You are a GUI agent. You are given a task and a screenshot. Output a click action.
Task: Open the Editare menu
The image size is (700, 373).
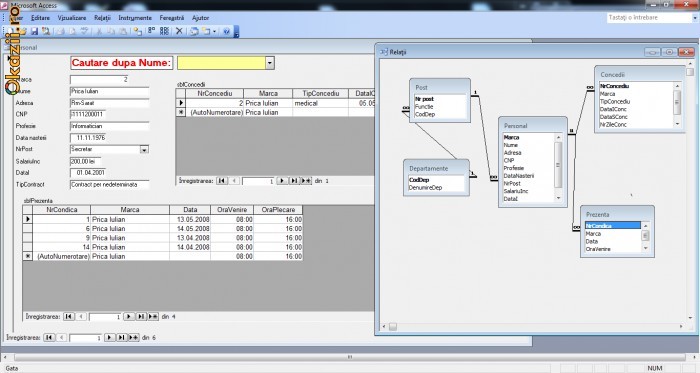40,18
